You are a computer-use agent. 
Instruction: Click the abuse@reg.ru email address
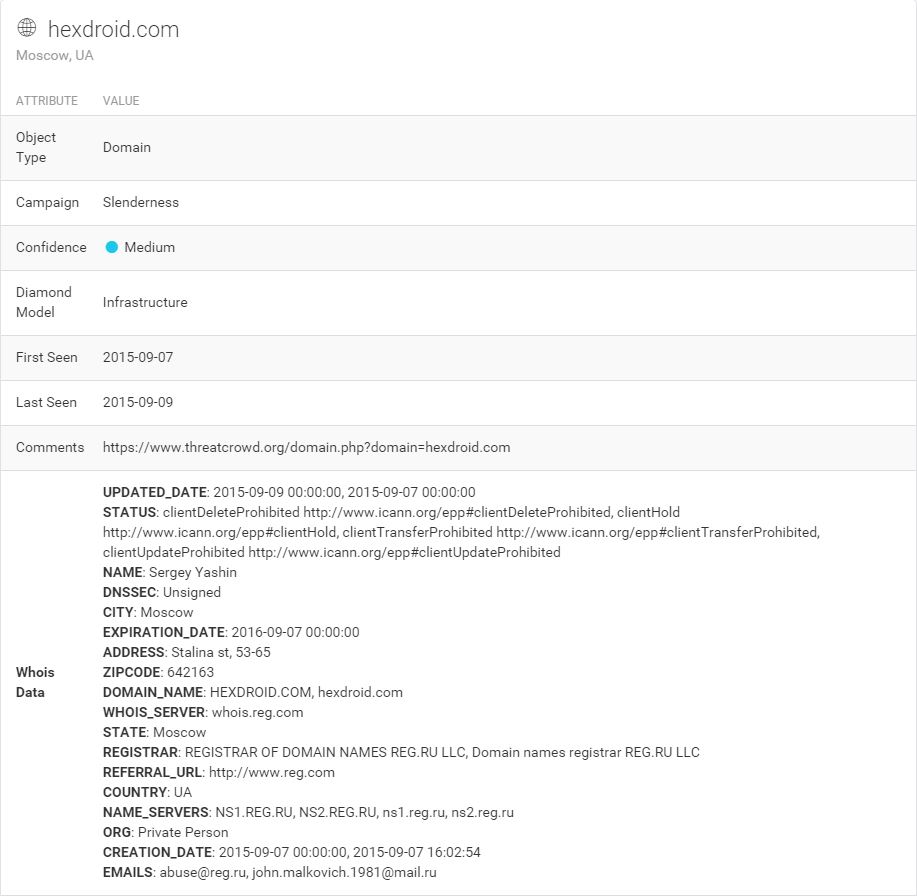point(203,872)
